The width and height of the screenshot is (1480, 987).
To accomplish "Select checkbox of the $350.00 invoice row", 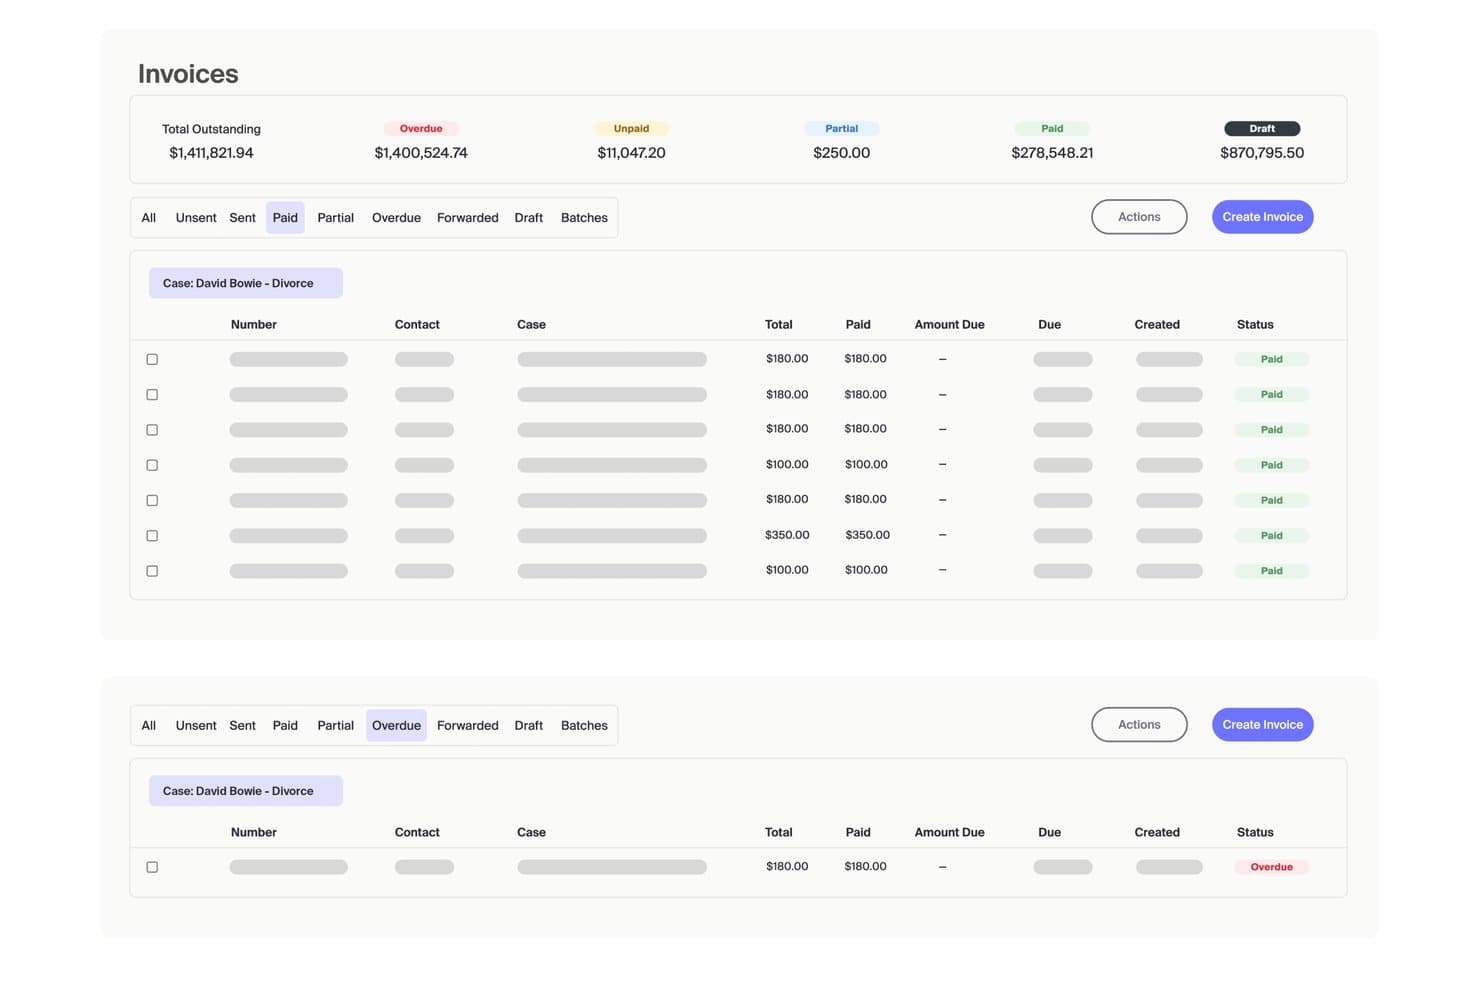I will [x=152, y=536].
